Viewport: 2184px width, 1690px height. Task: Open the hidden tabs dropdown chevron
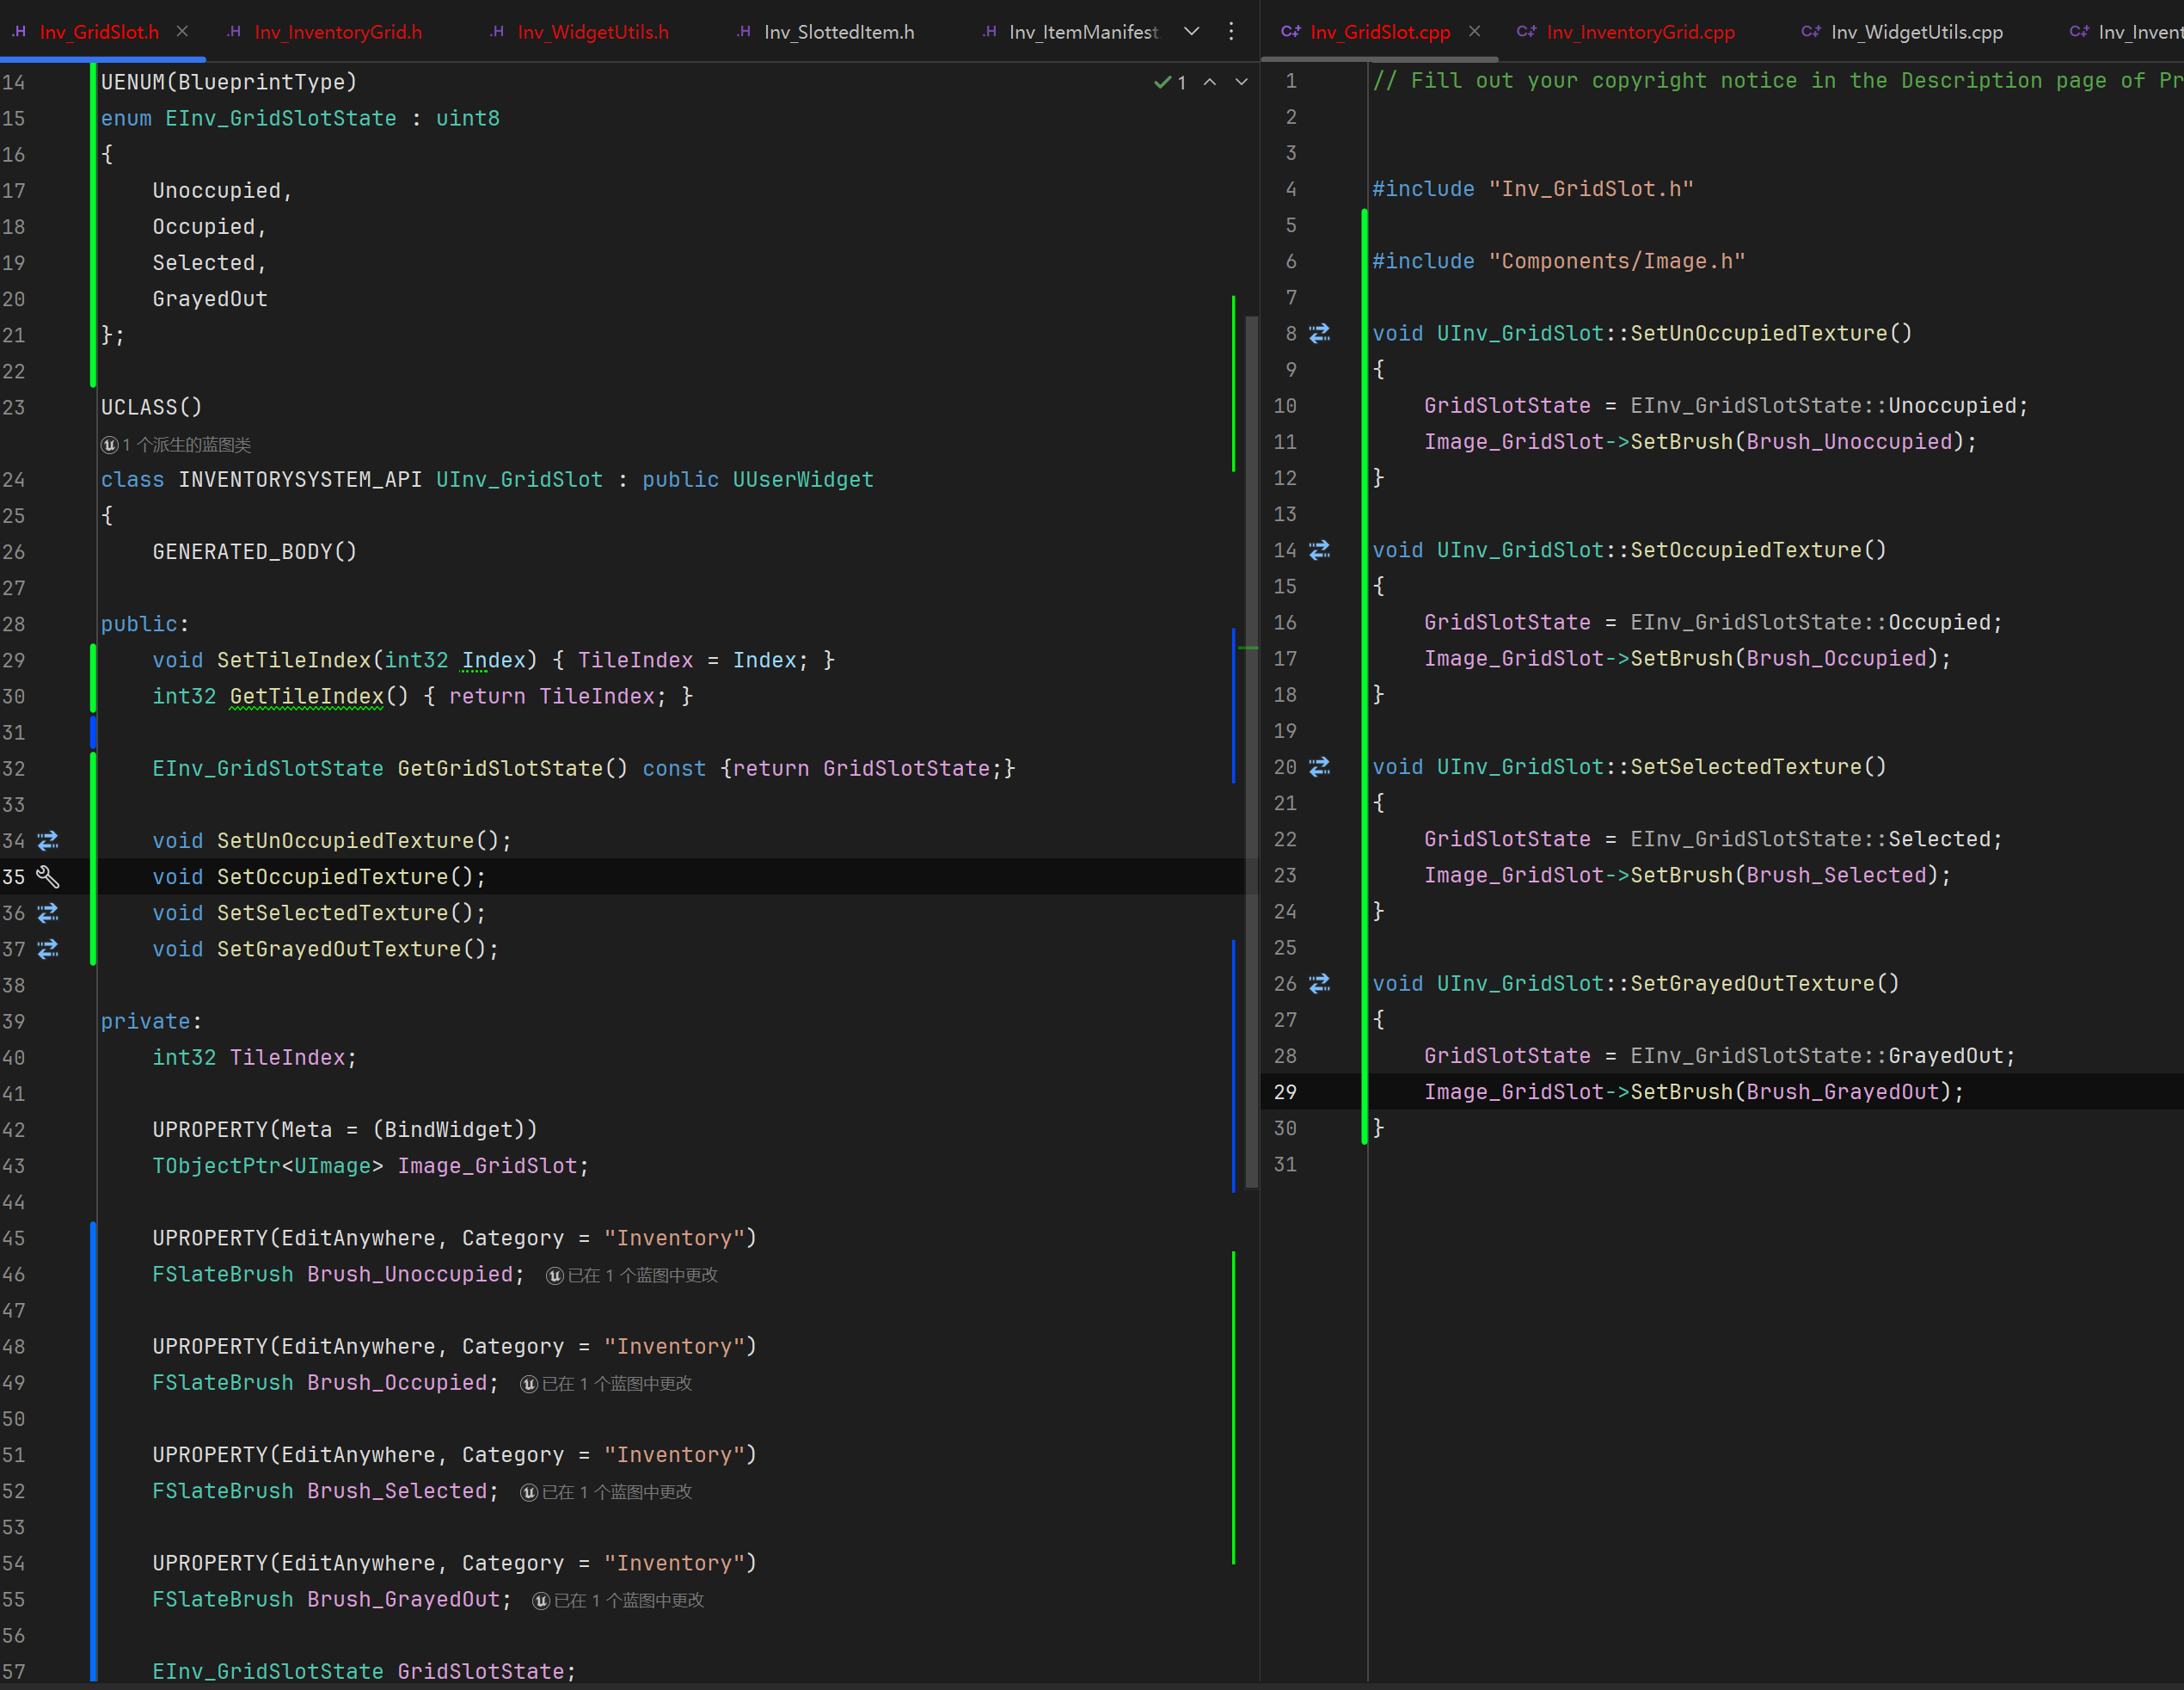[x=1192, y=32]
